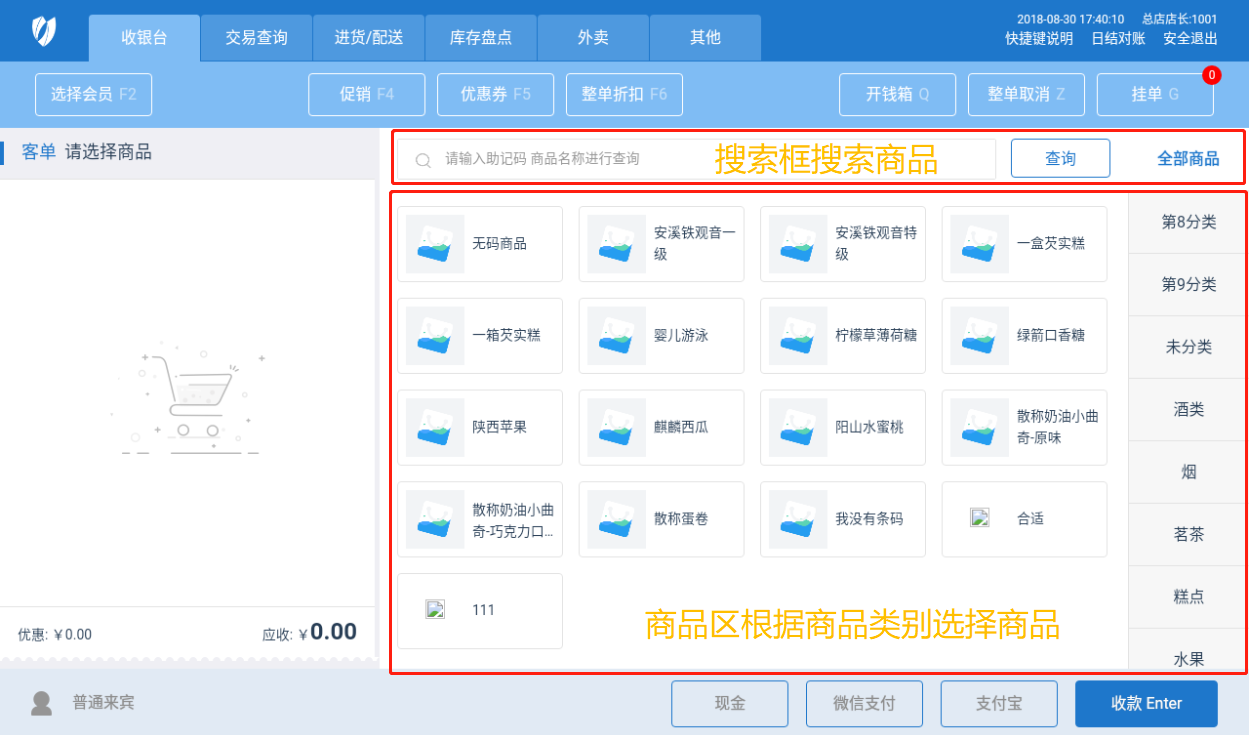Click the 陕西苹果 product thumbnail
This screenshot has width=1249, height=735.
(435, 427)
